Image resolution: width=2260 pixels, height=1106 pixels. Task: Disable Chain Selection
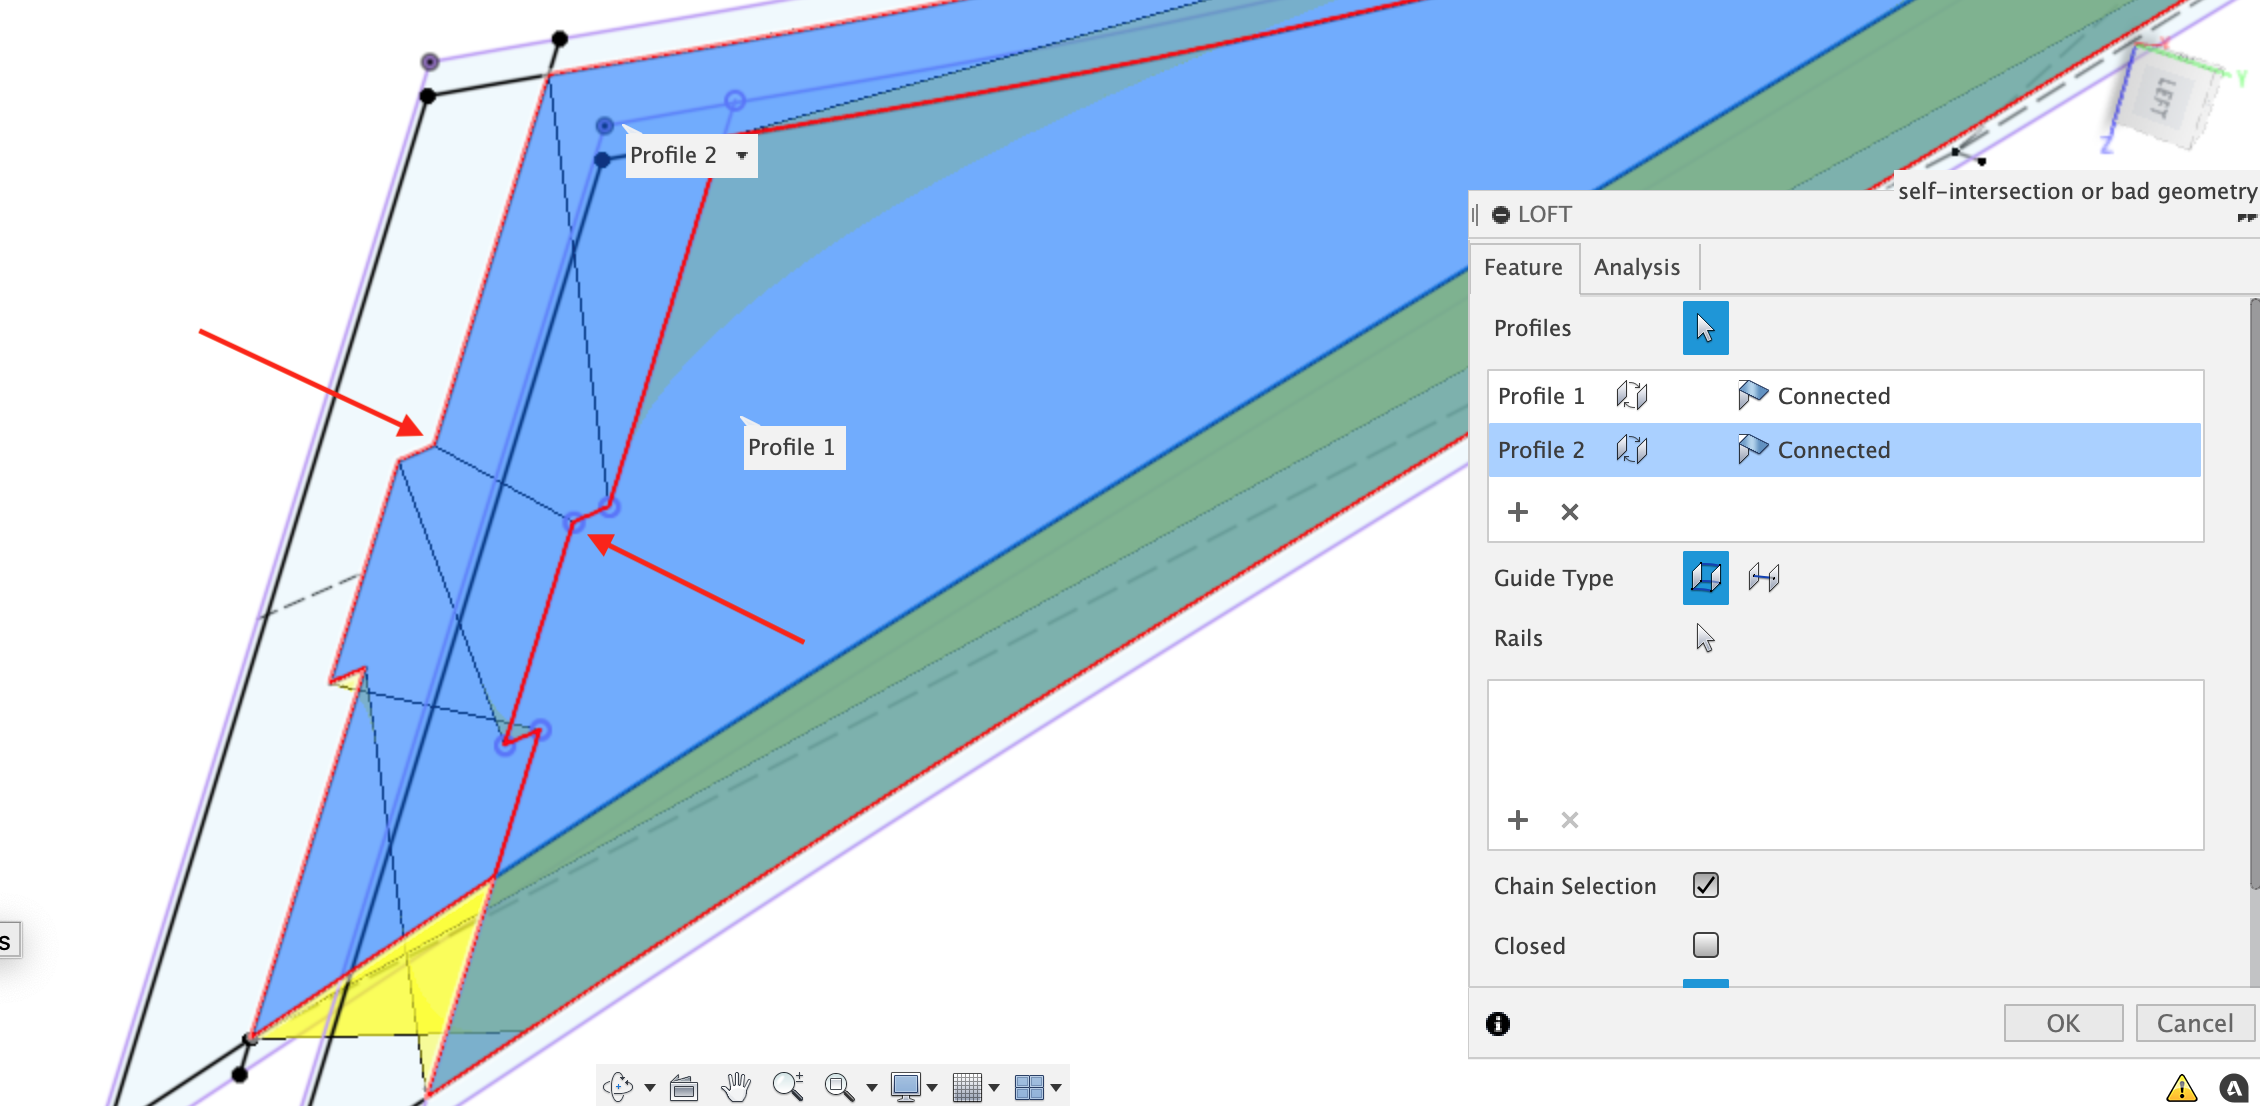pos(1705,885)
